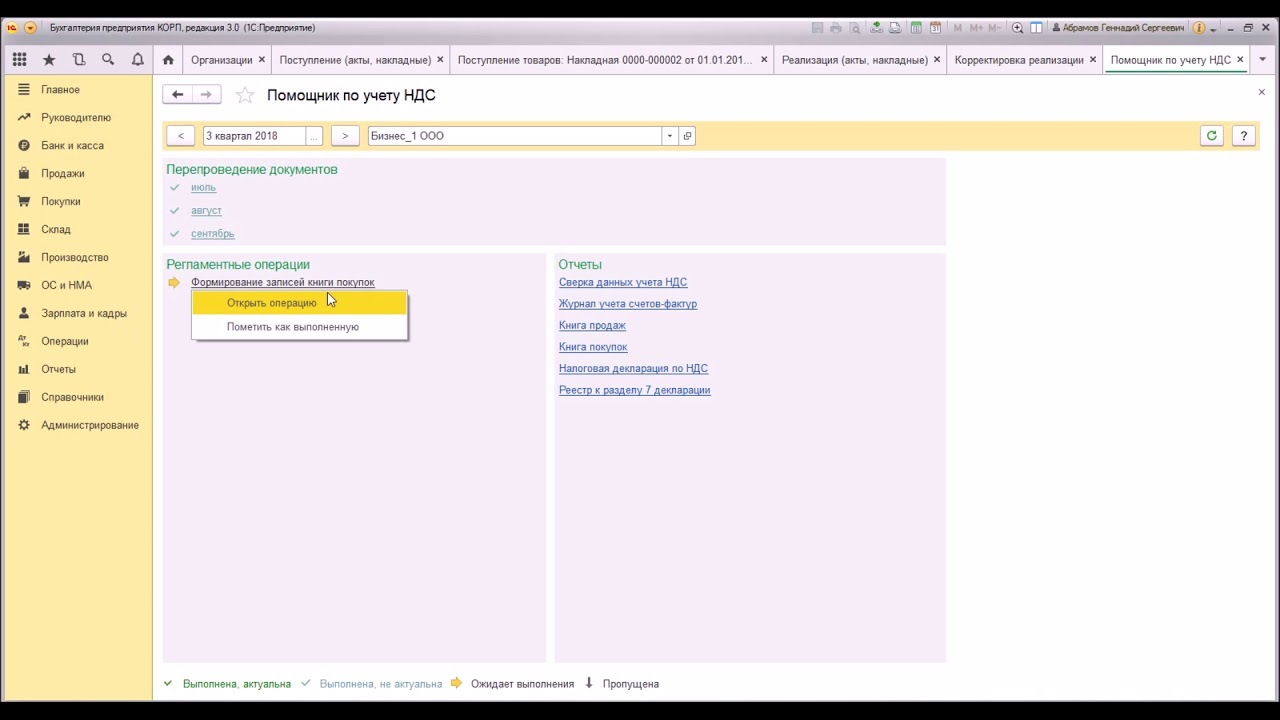Viewport: 1280px width, 720px height.
Task: Open calendar icon in title bar
Action: 936,28
